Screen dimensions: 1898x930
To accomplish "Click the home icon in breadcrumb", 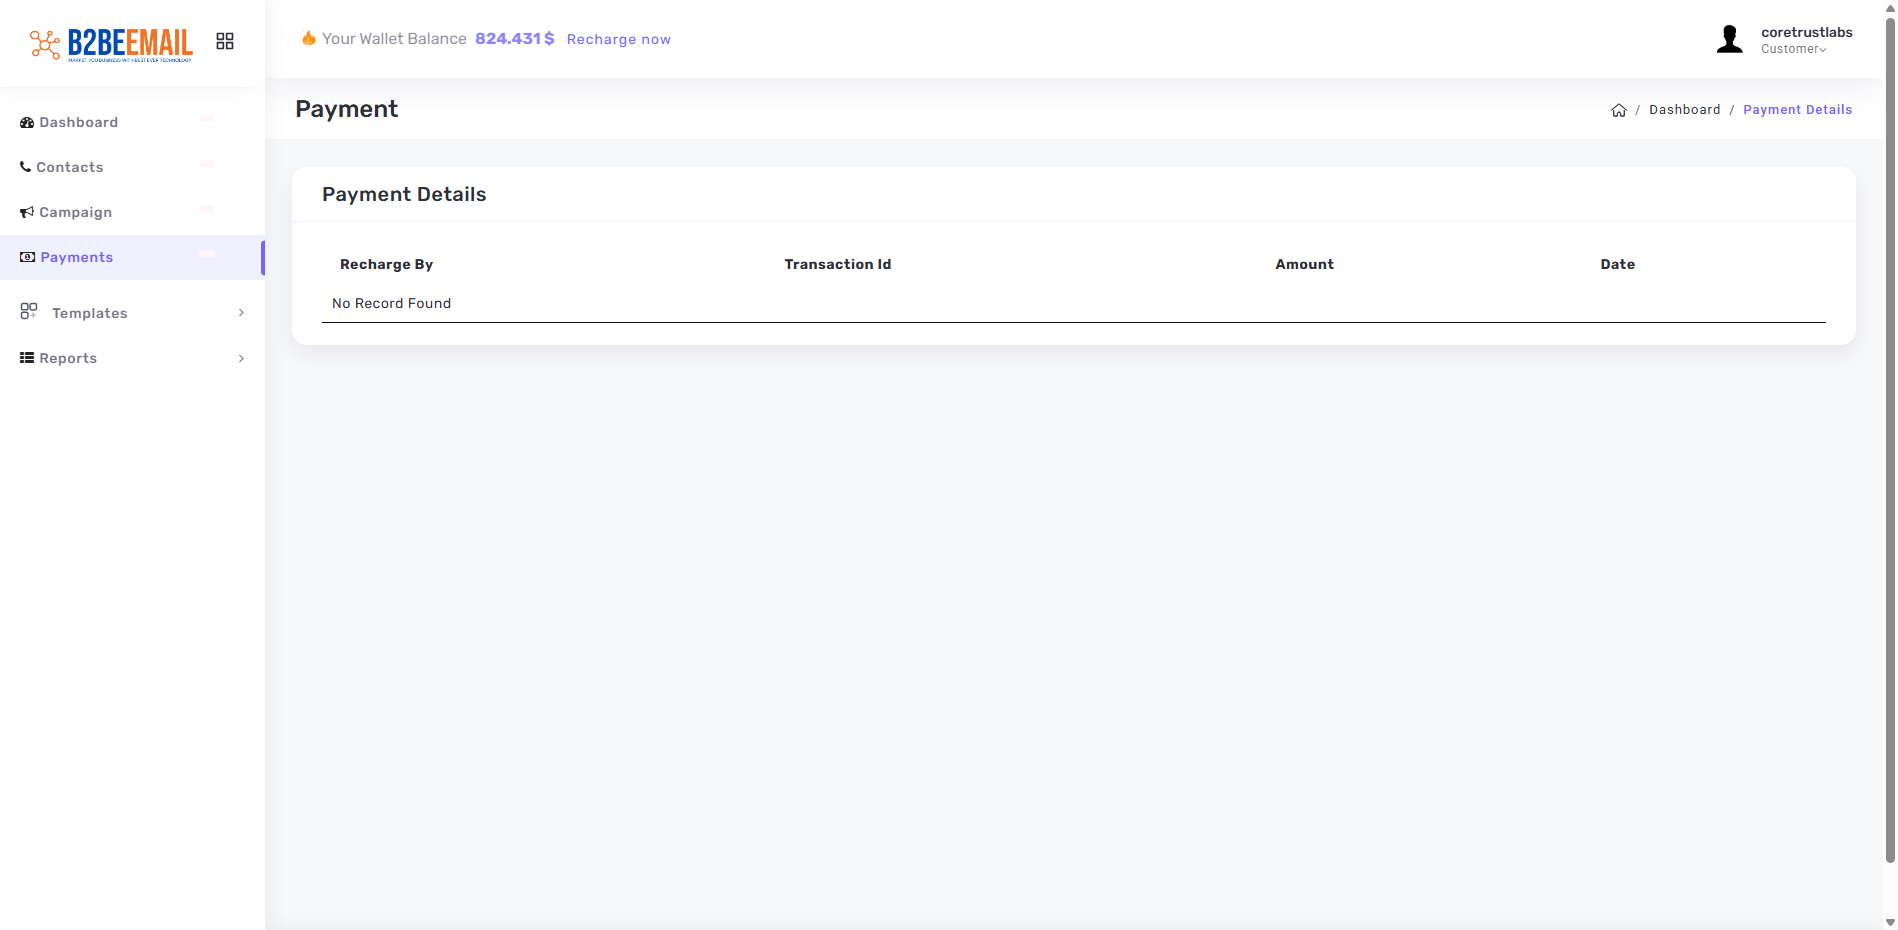I will pos(1618,110).
